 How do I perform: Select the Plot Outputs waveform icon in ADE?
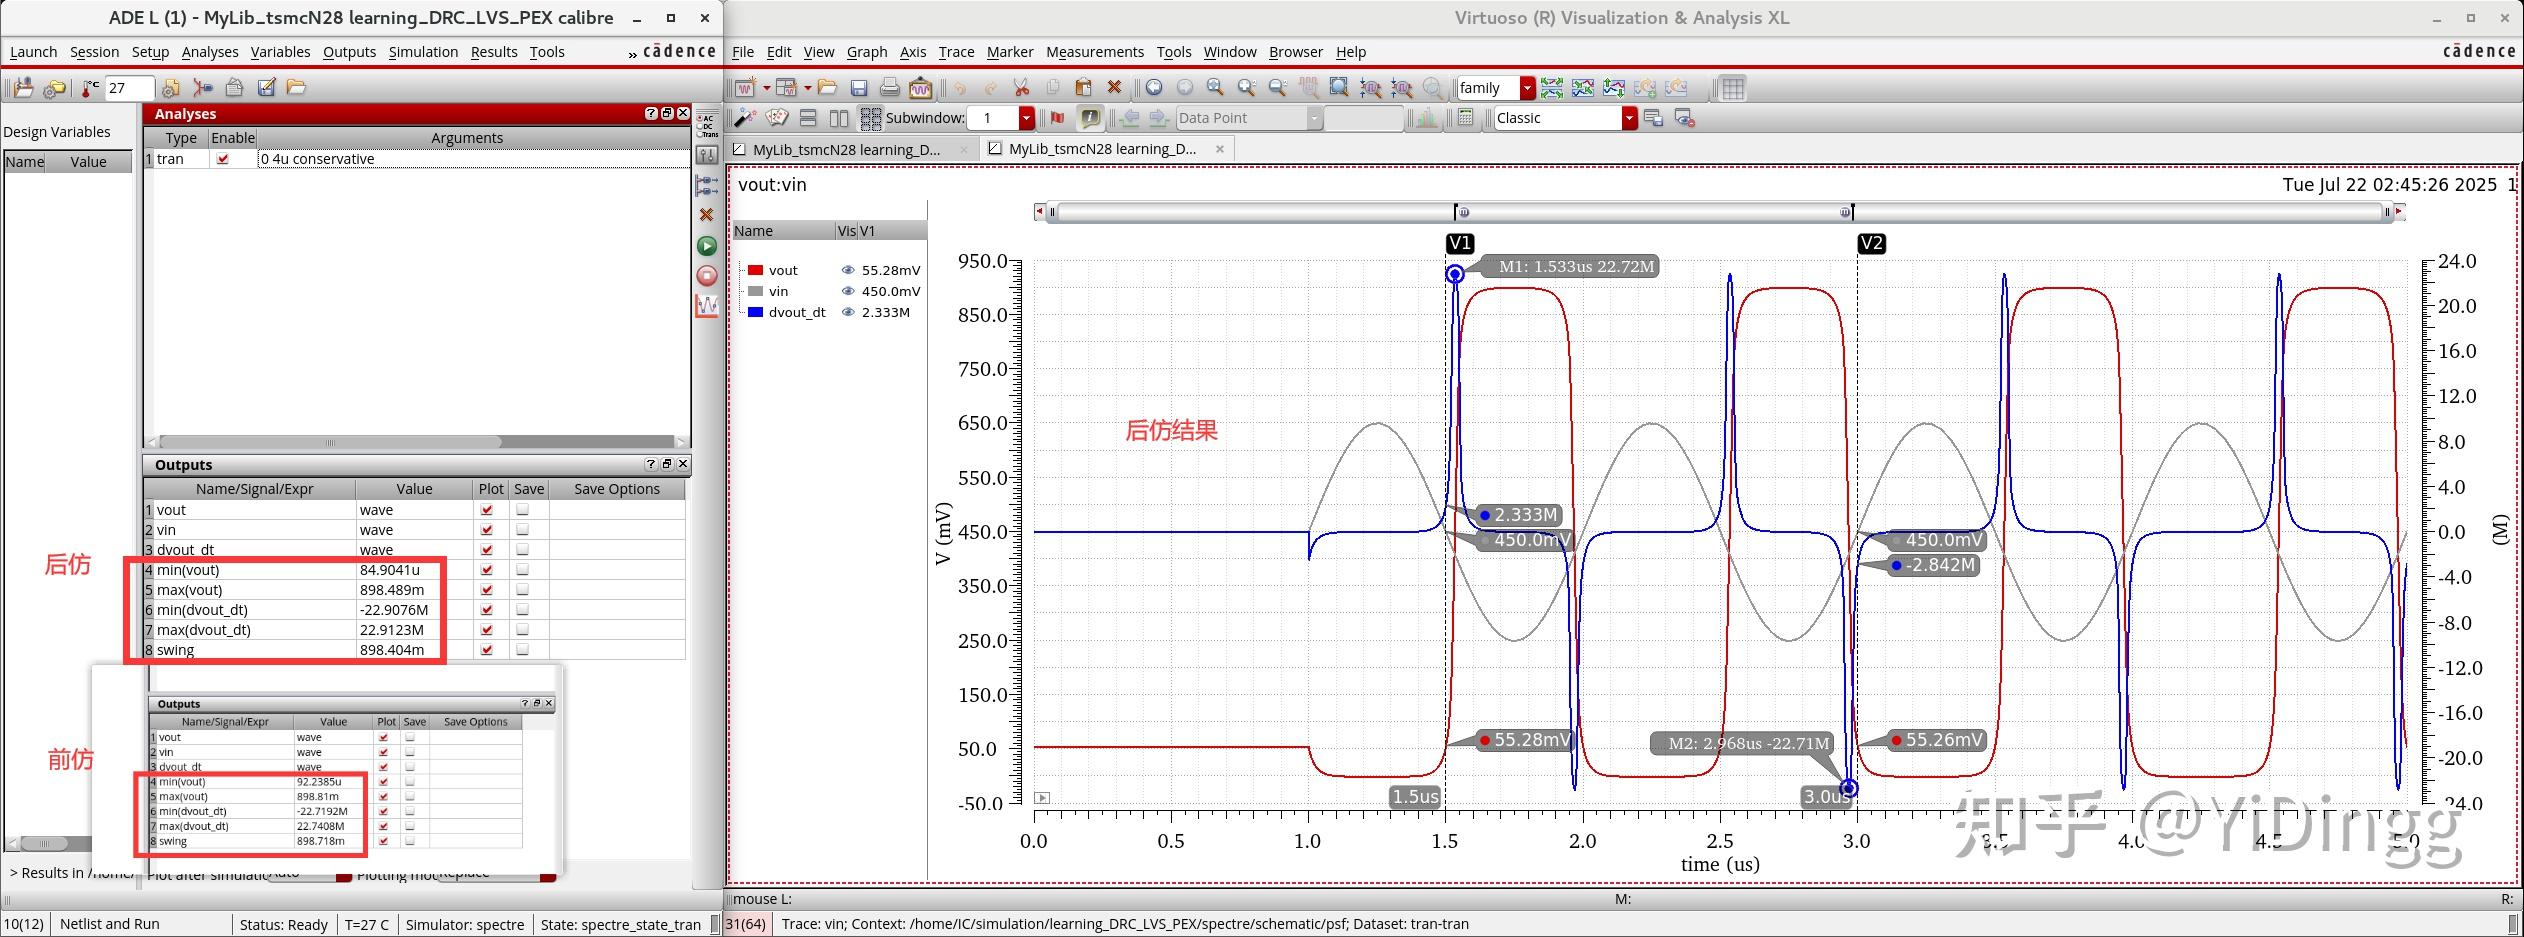707,307
